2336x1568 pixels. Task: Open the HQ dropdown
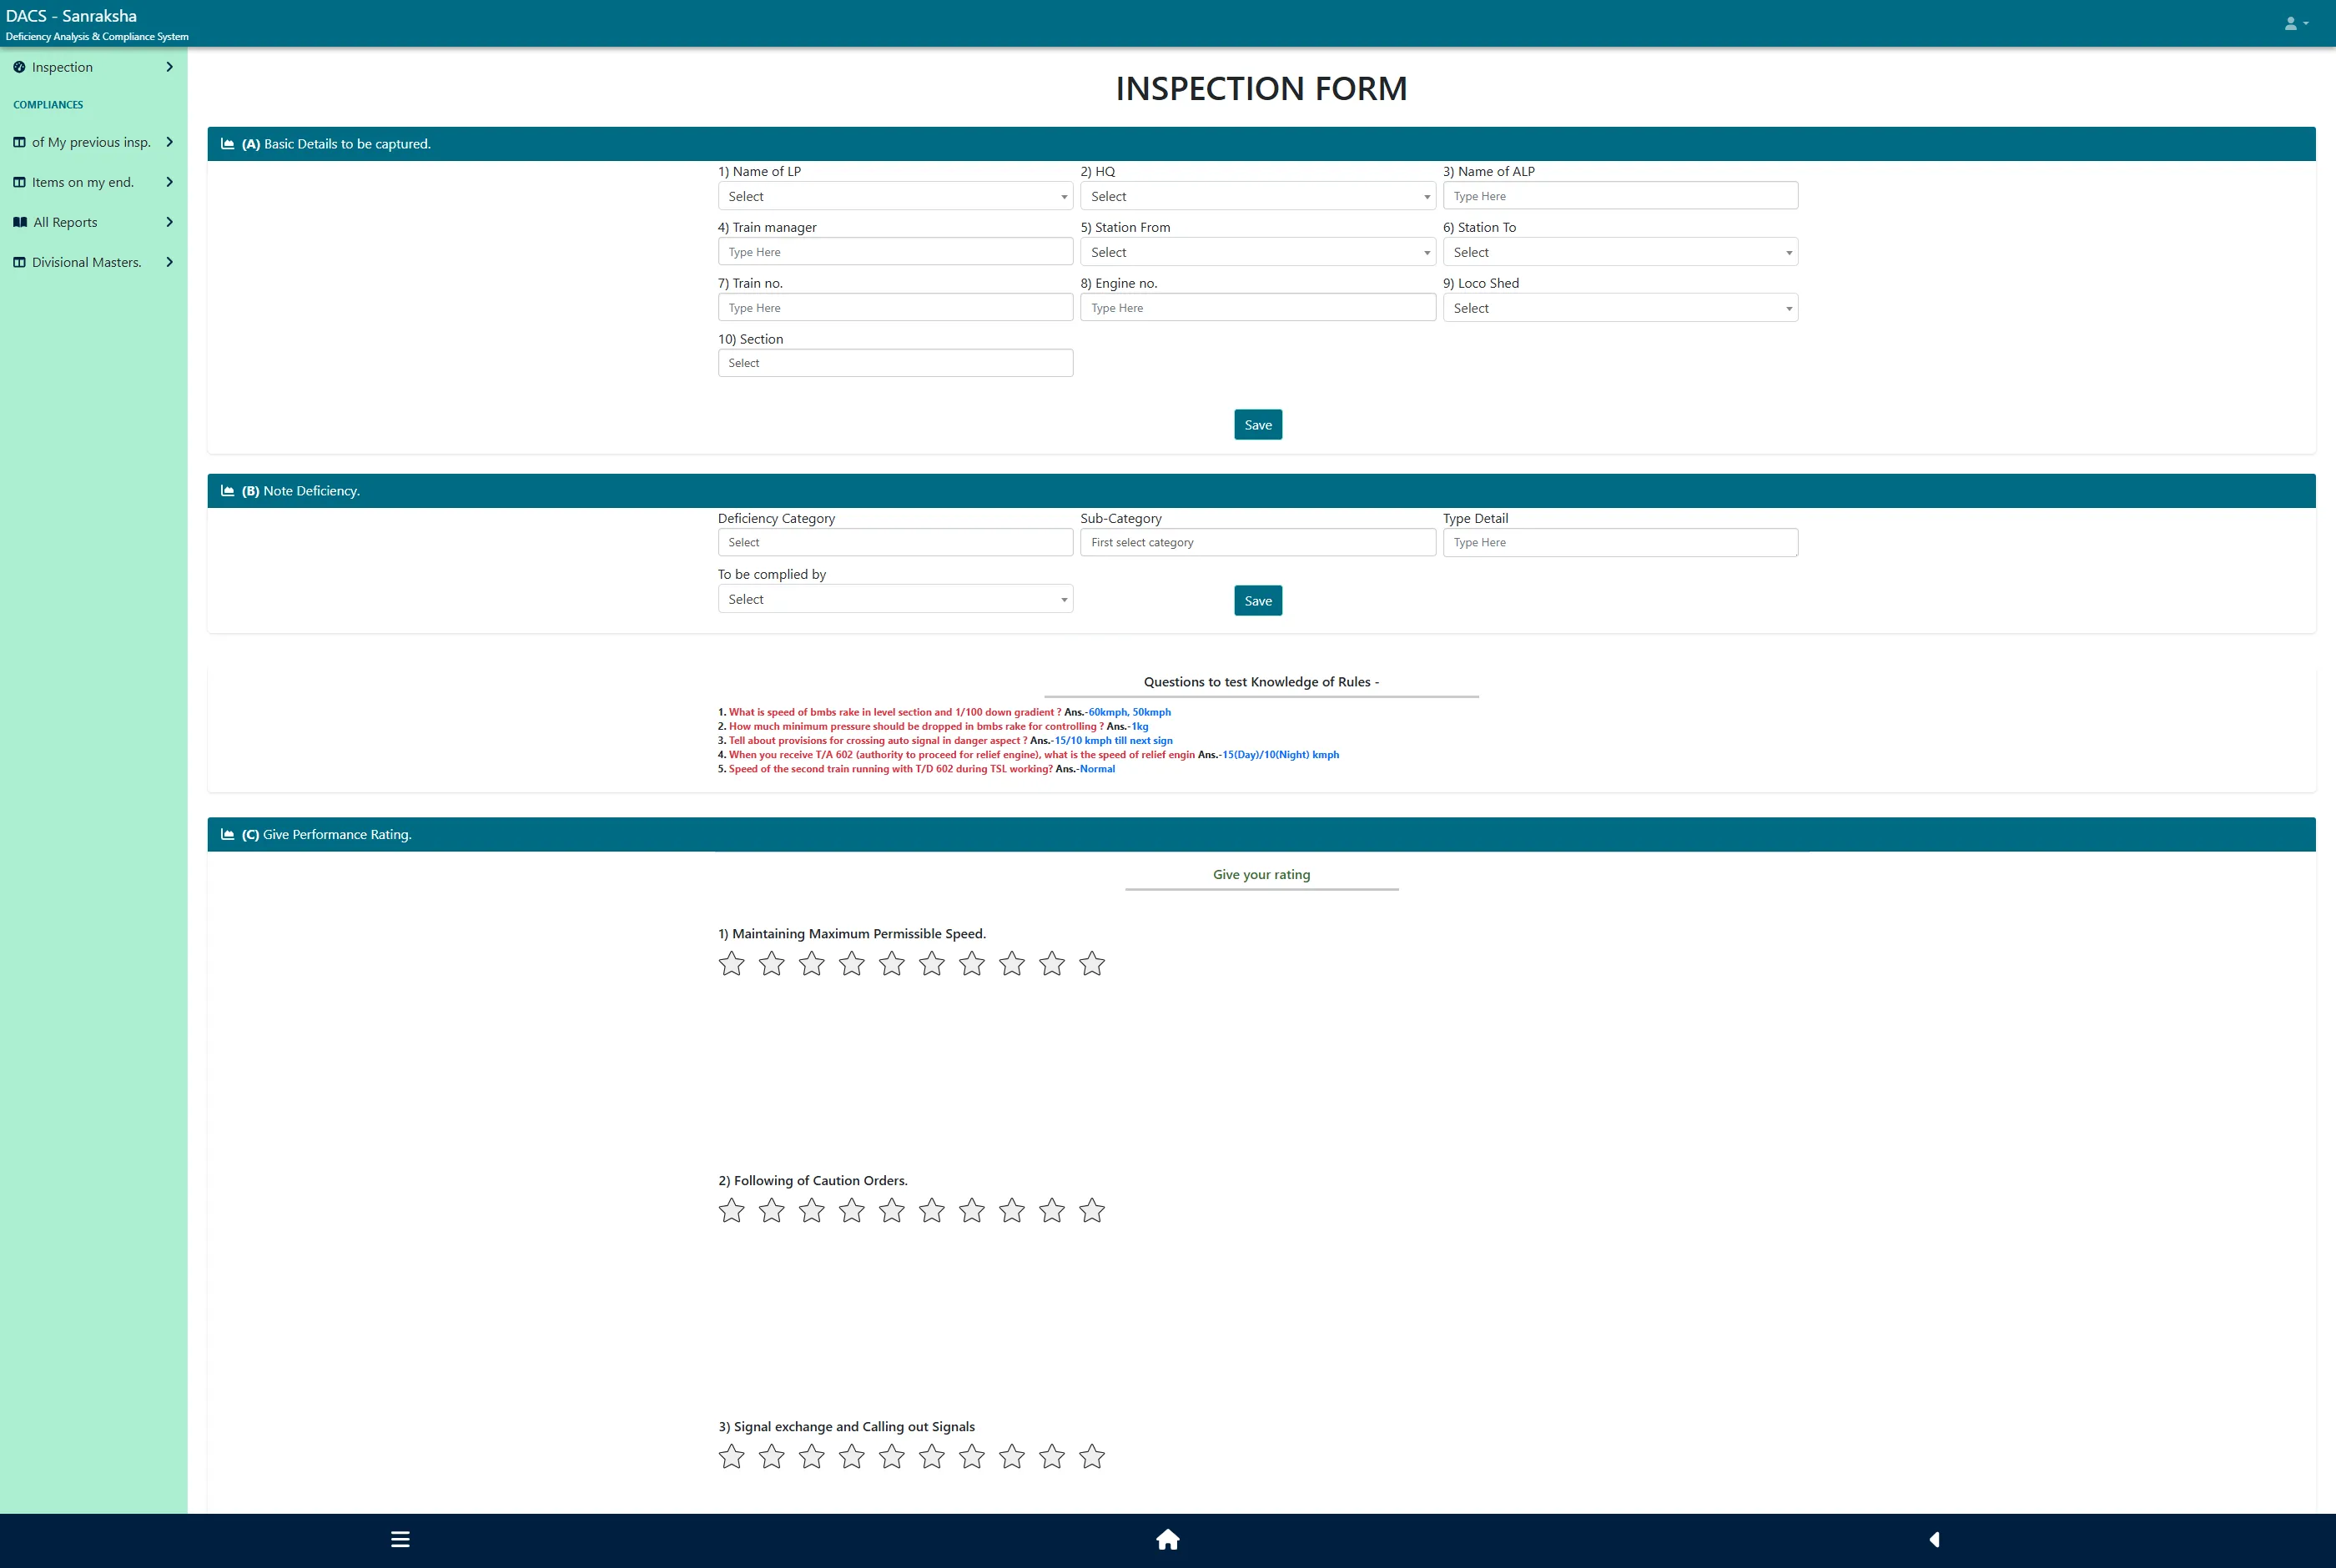1258,196
